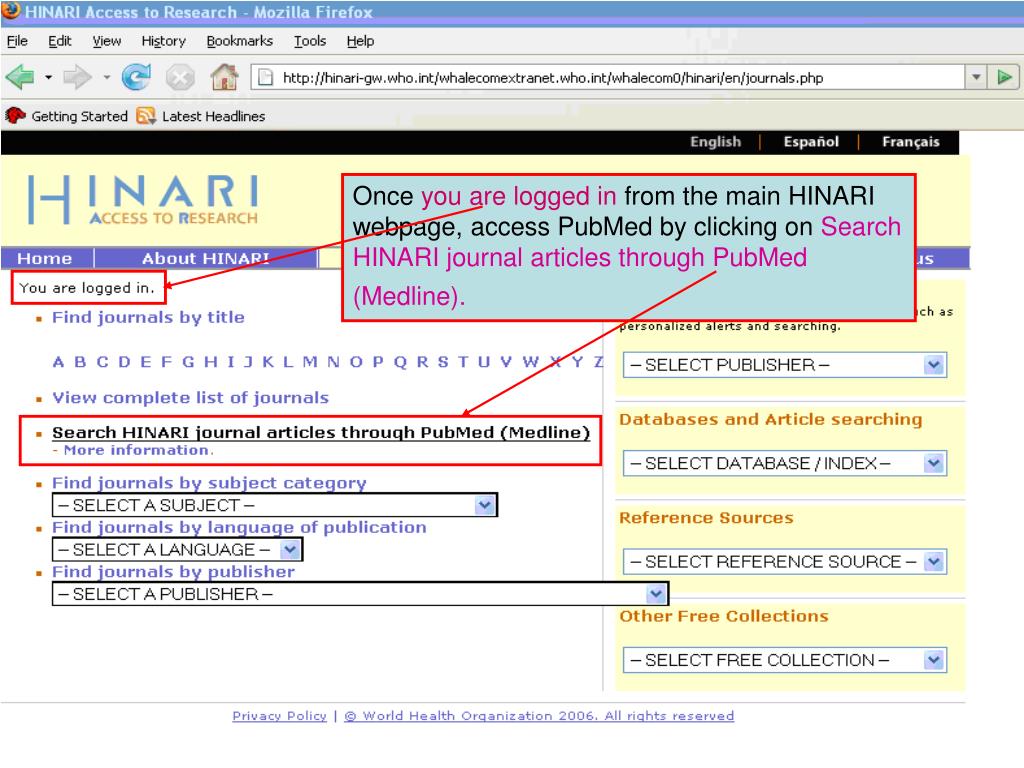Switch the language to Español
Screen dimensions: 1024x768
(811, 142)
